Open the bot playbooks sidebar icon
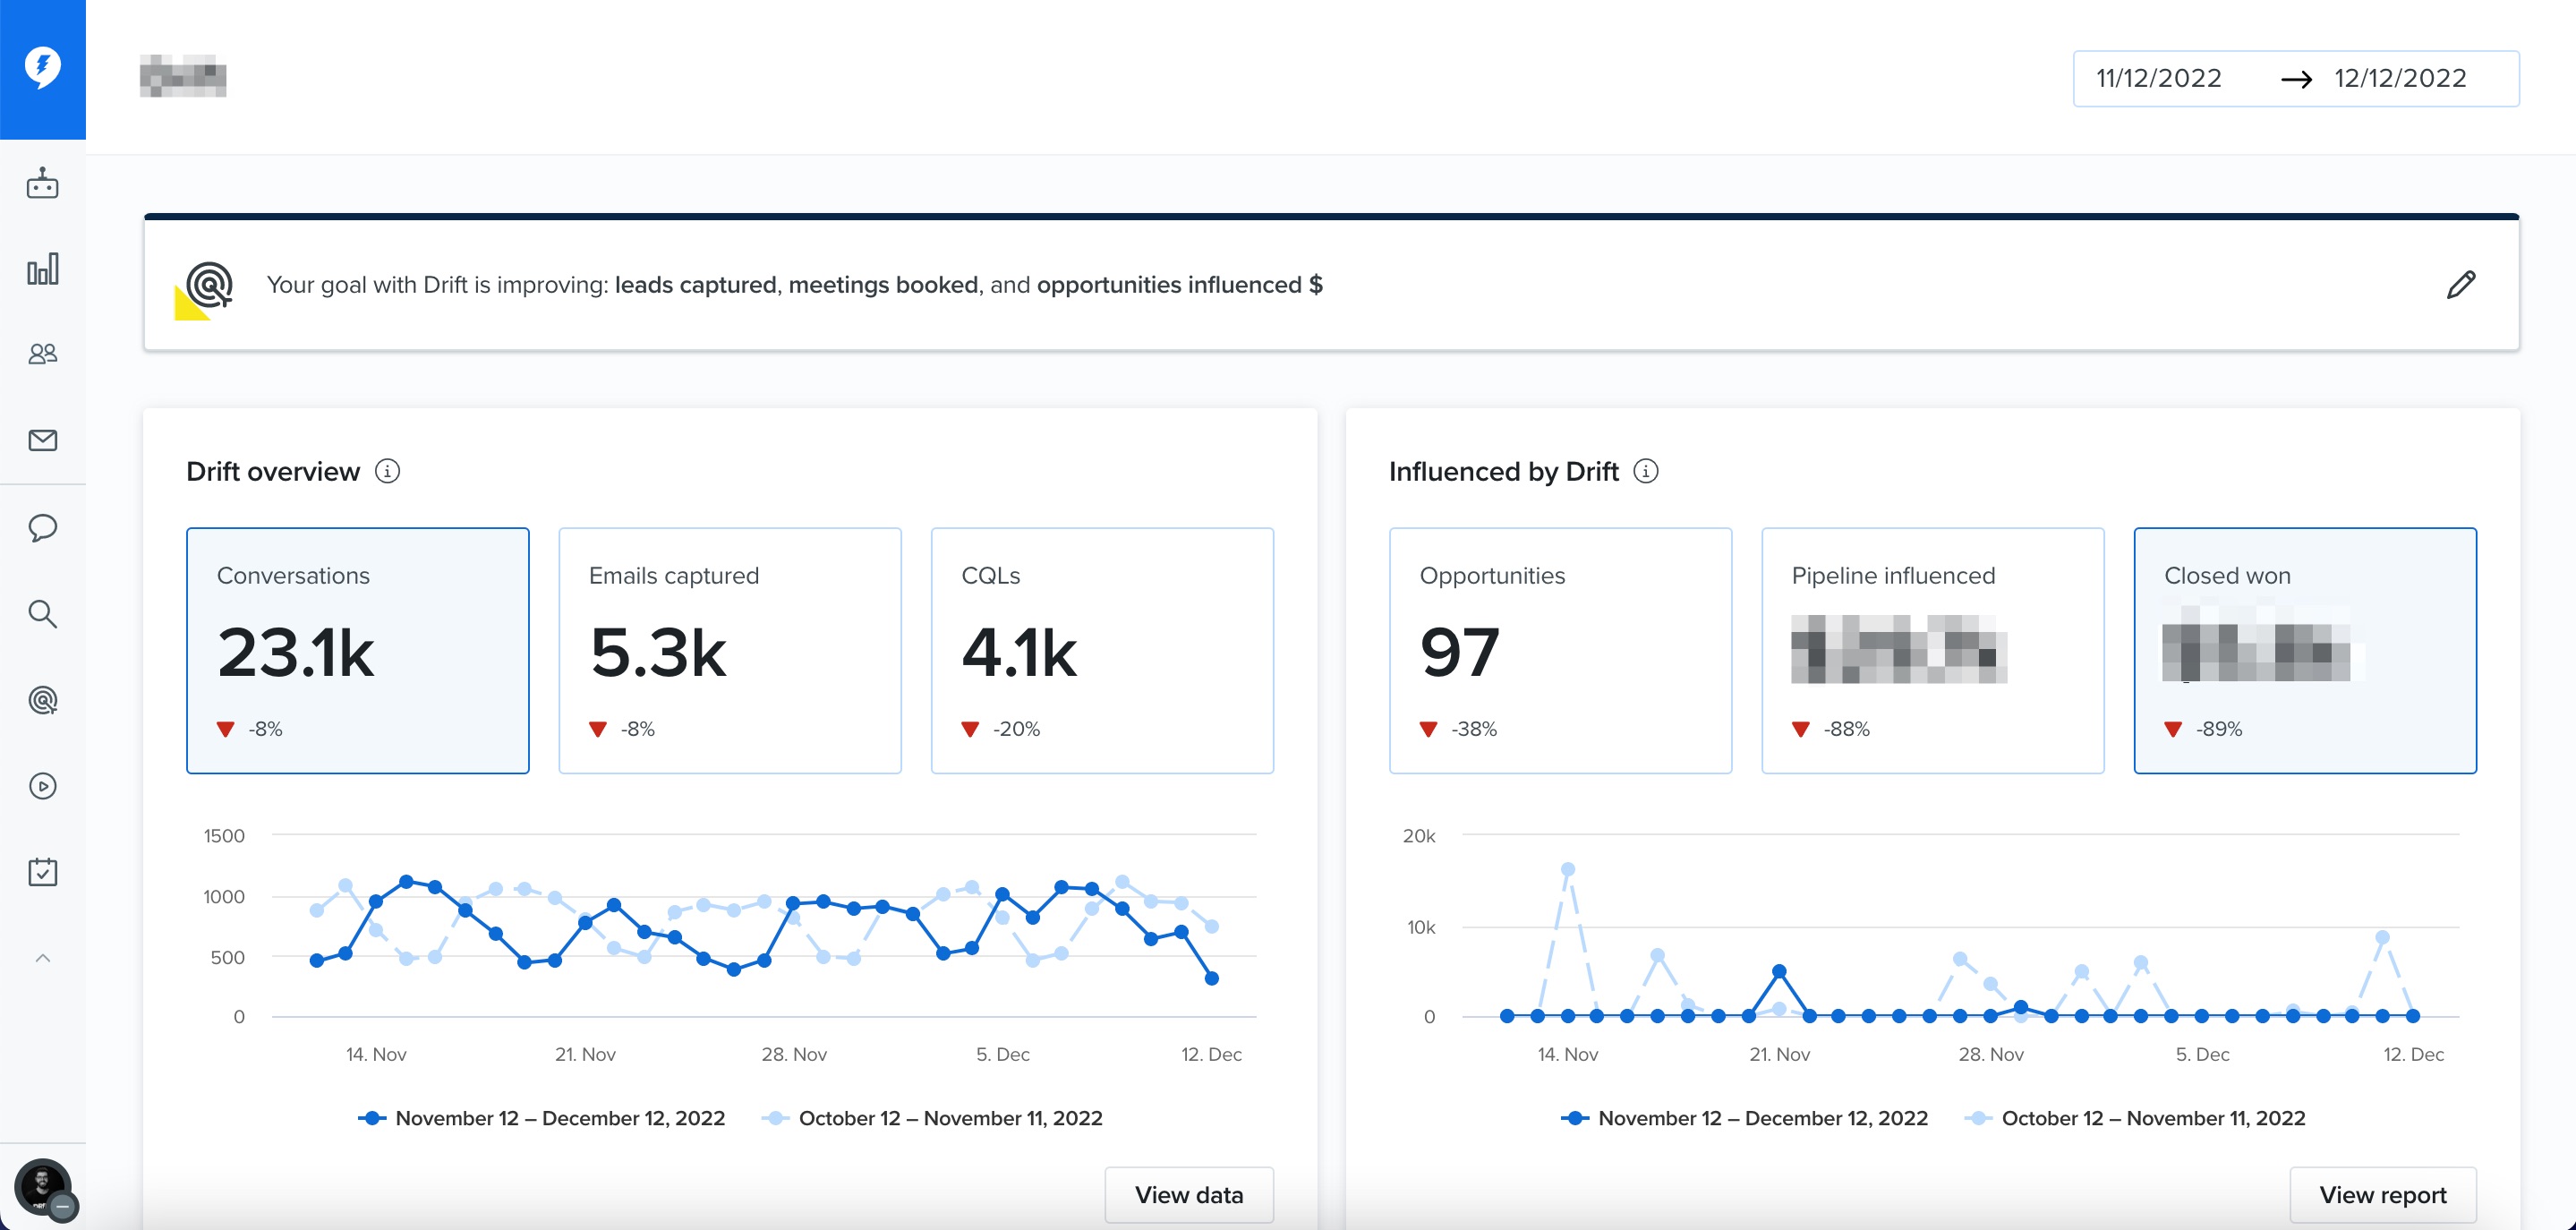 coord(42,184)
